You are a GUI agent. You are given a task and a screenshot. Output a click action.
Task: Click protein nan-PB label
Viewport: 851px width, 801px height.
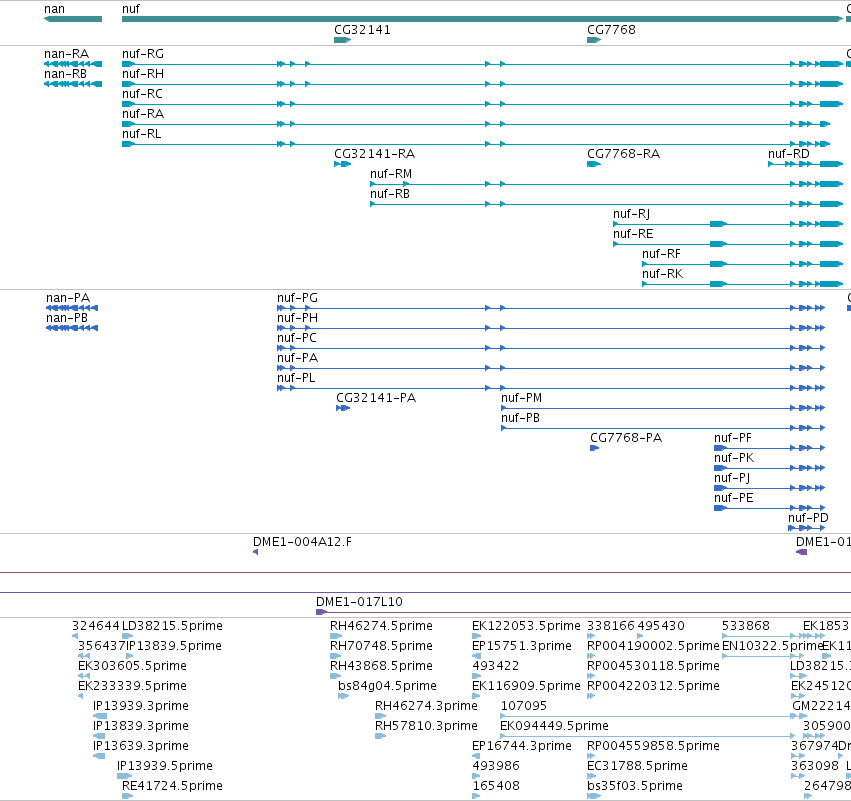pos(67,319)
